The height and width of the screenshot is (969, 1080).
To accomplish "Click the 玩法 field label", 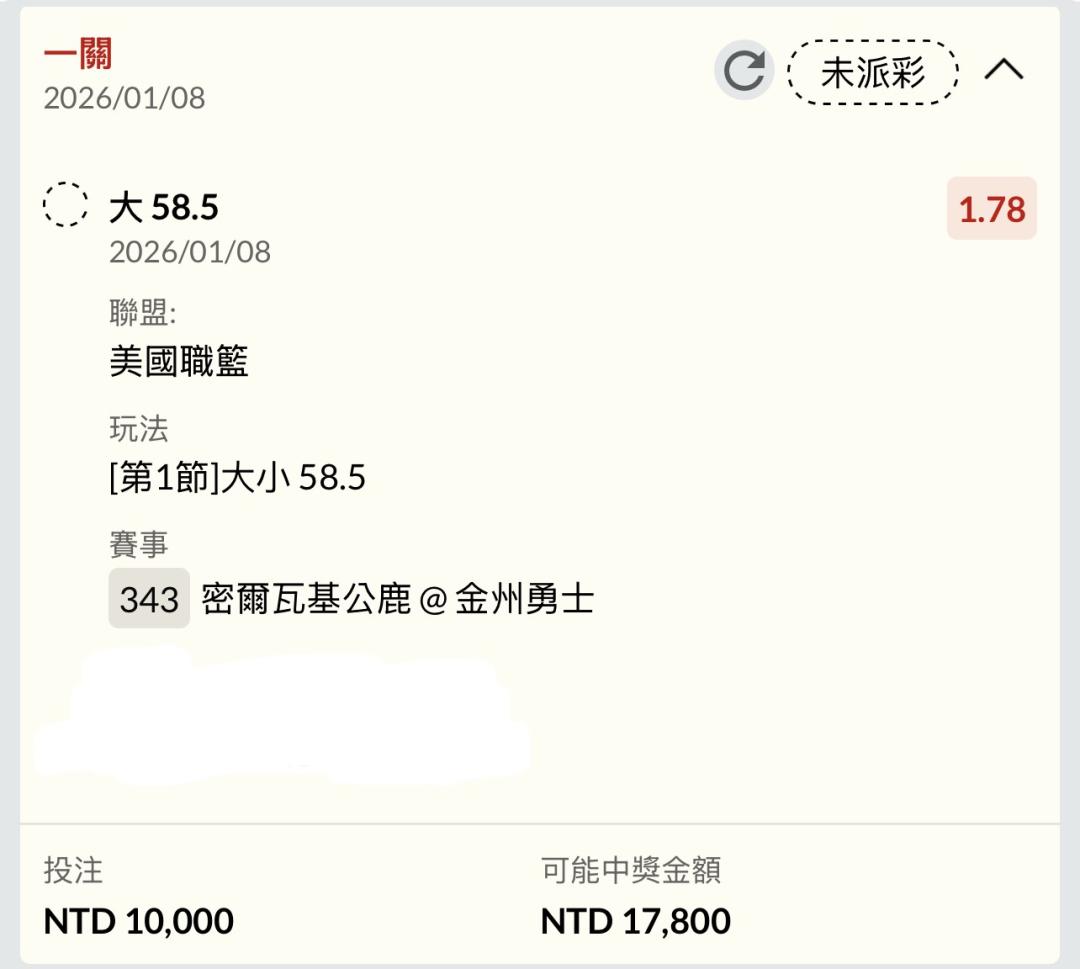I will [139, 430].
